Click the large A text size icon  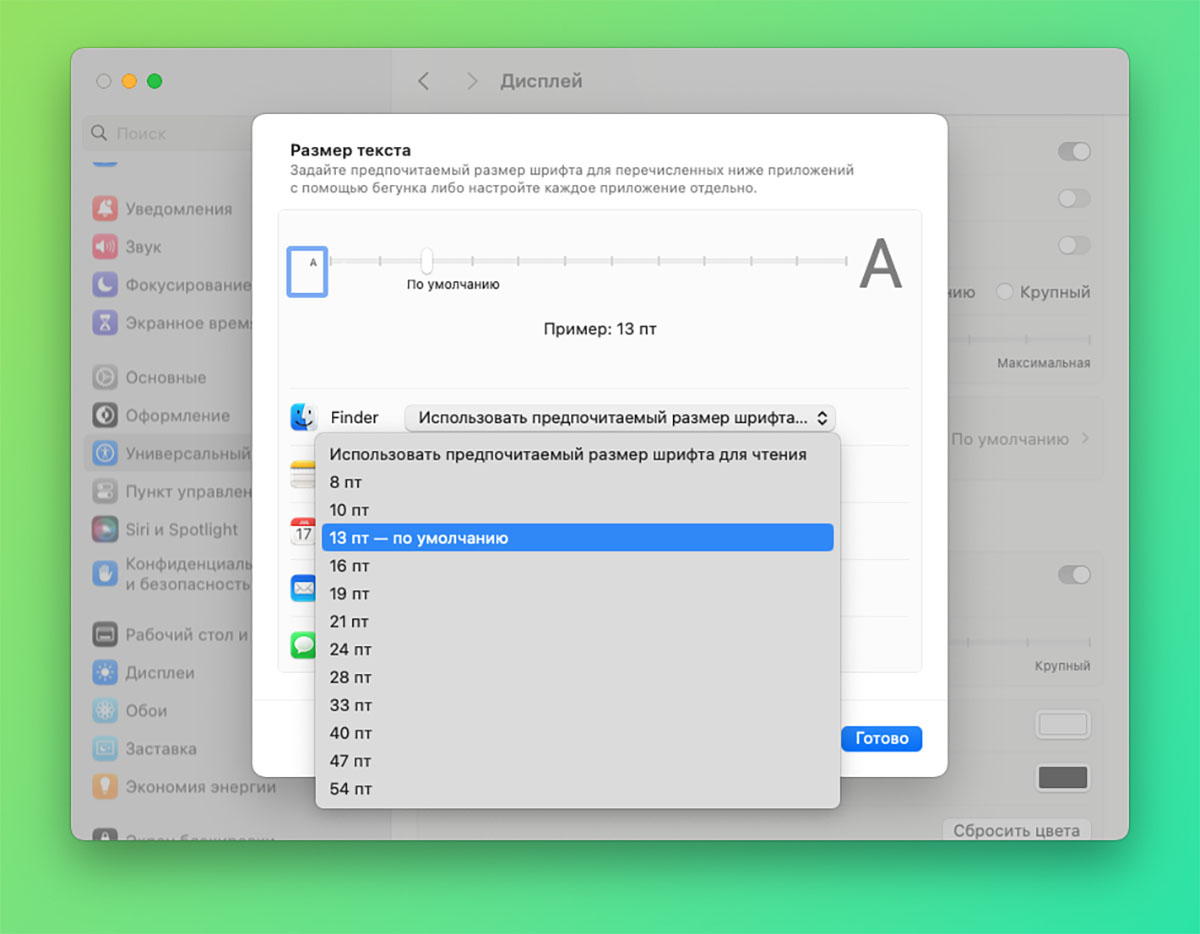click(881, 264)
